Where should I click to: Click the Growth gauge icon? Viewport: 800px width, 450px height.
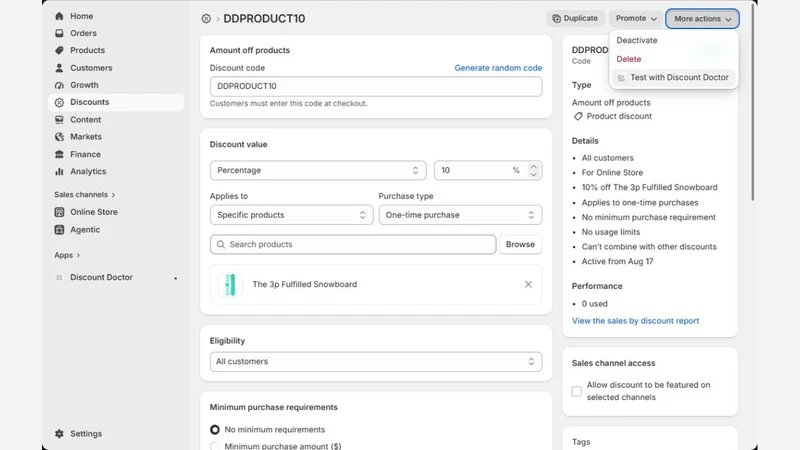pyautogui.click(x=59, y=85)
